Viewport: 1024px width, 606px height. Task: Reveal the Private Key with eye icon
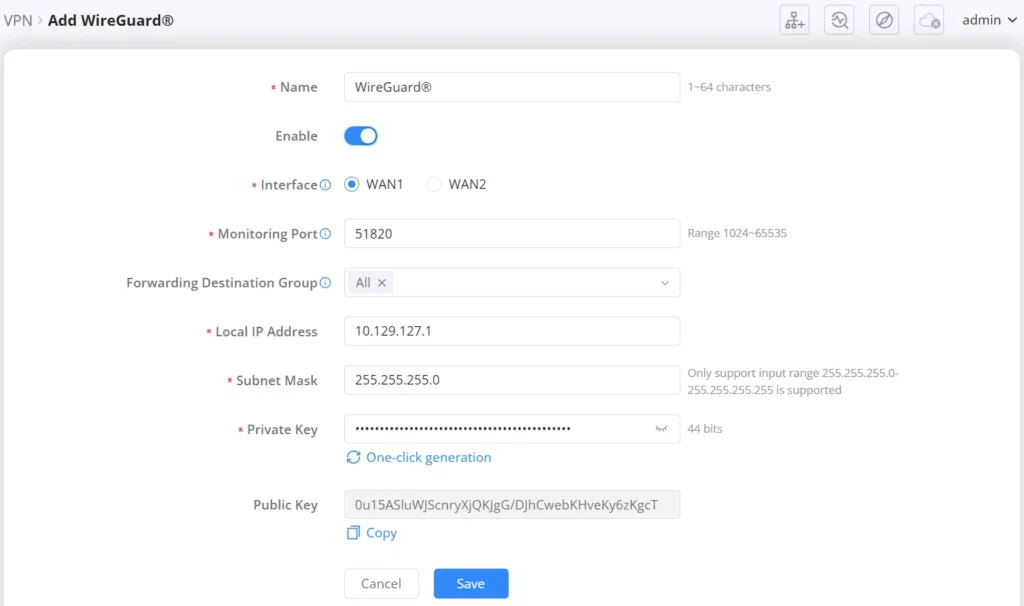[x=661, y=429]
